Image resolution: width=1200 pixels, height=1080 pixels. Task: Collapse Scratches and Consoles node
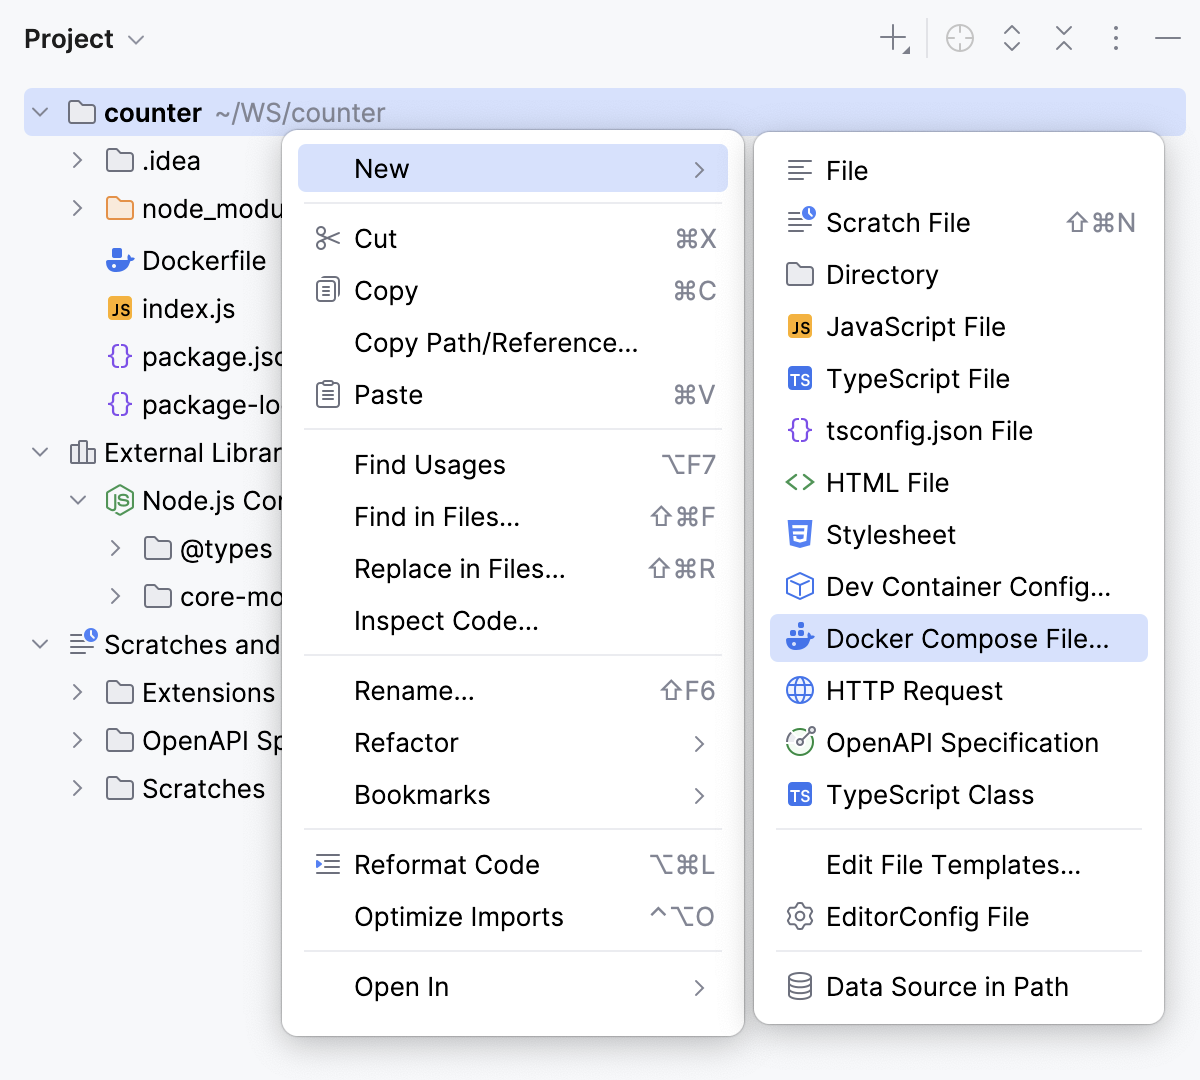click(40, 645)
